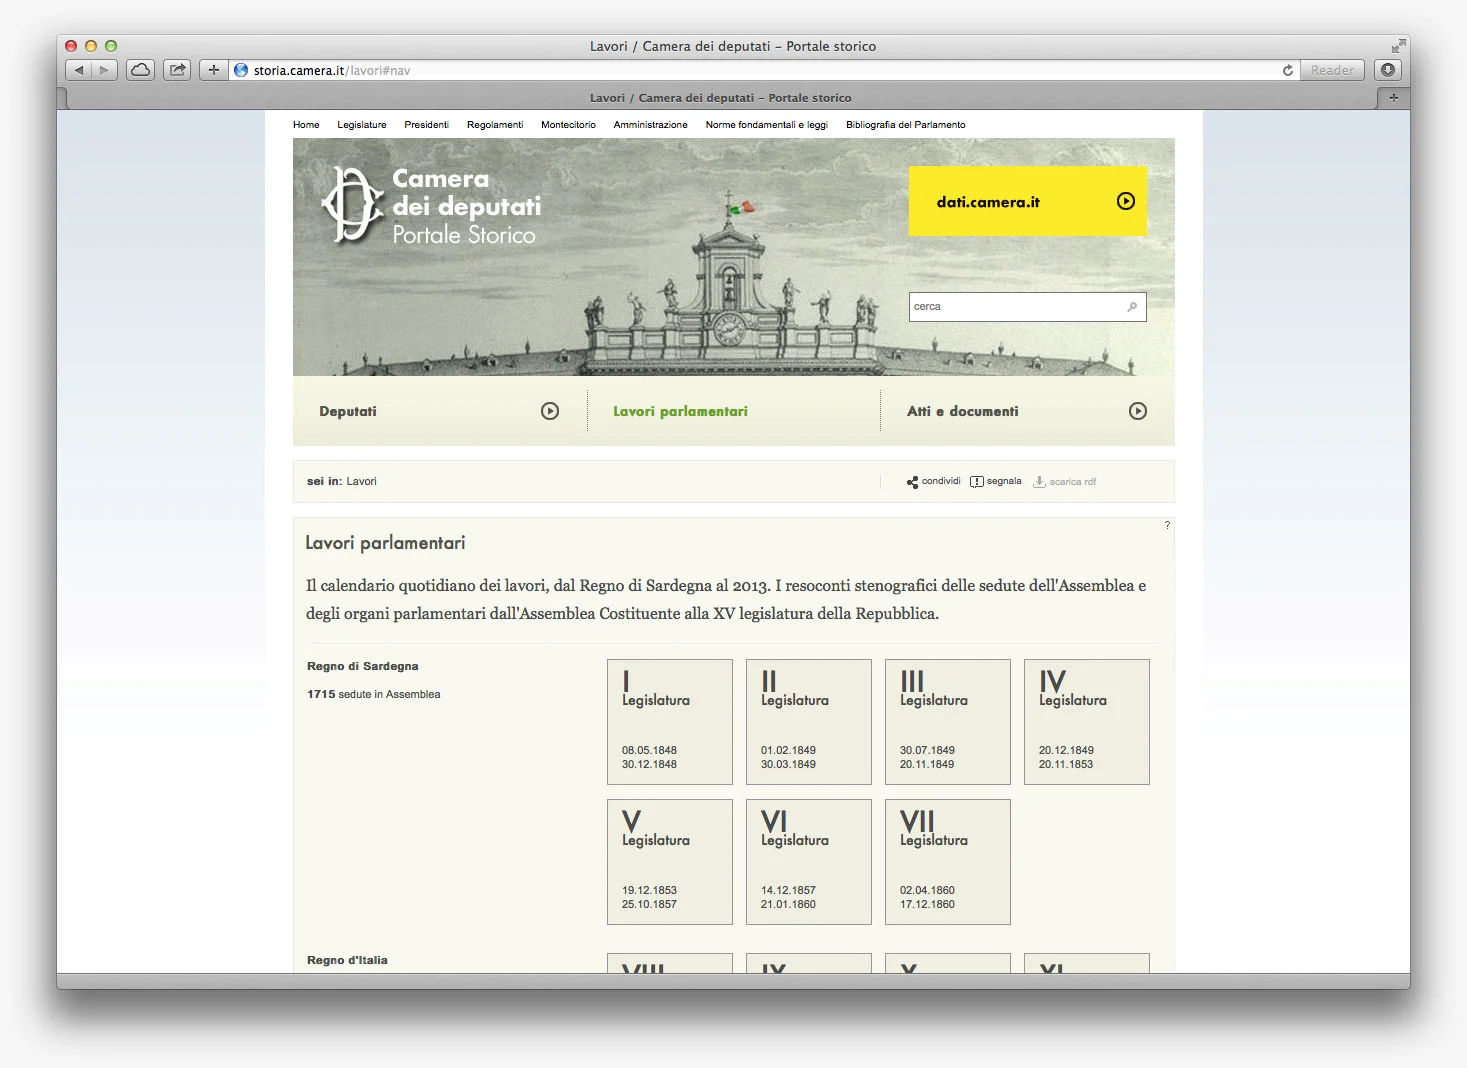The width and height of the screenshot is (1467, 1068).
Task: Open the VI Legislatura card
Action: click(809, 862)
